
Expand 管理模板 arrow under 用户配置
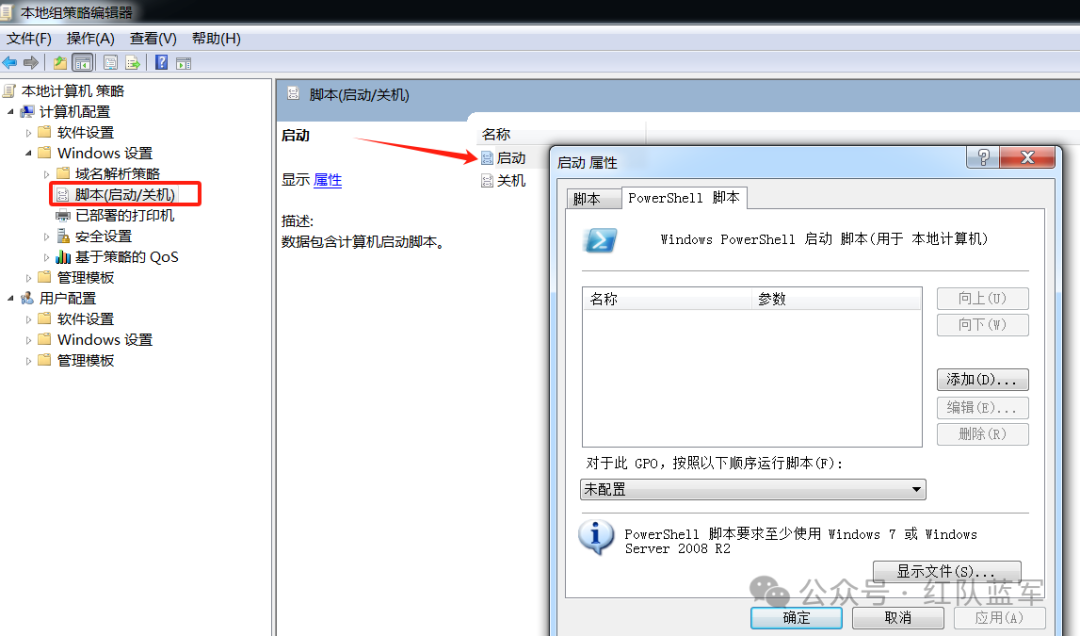coord(28,360)
